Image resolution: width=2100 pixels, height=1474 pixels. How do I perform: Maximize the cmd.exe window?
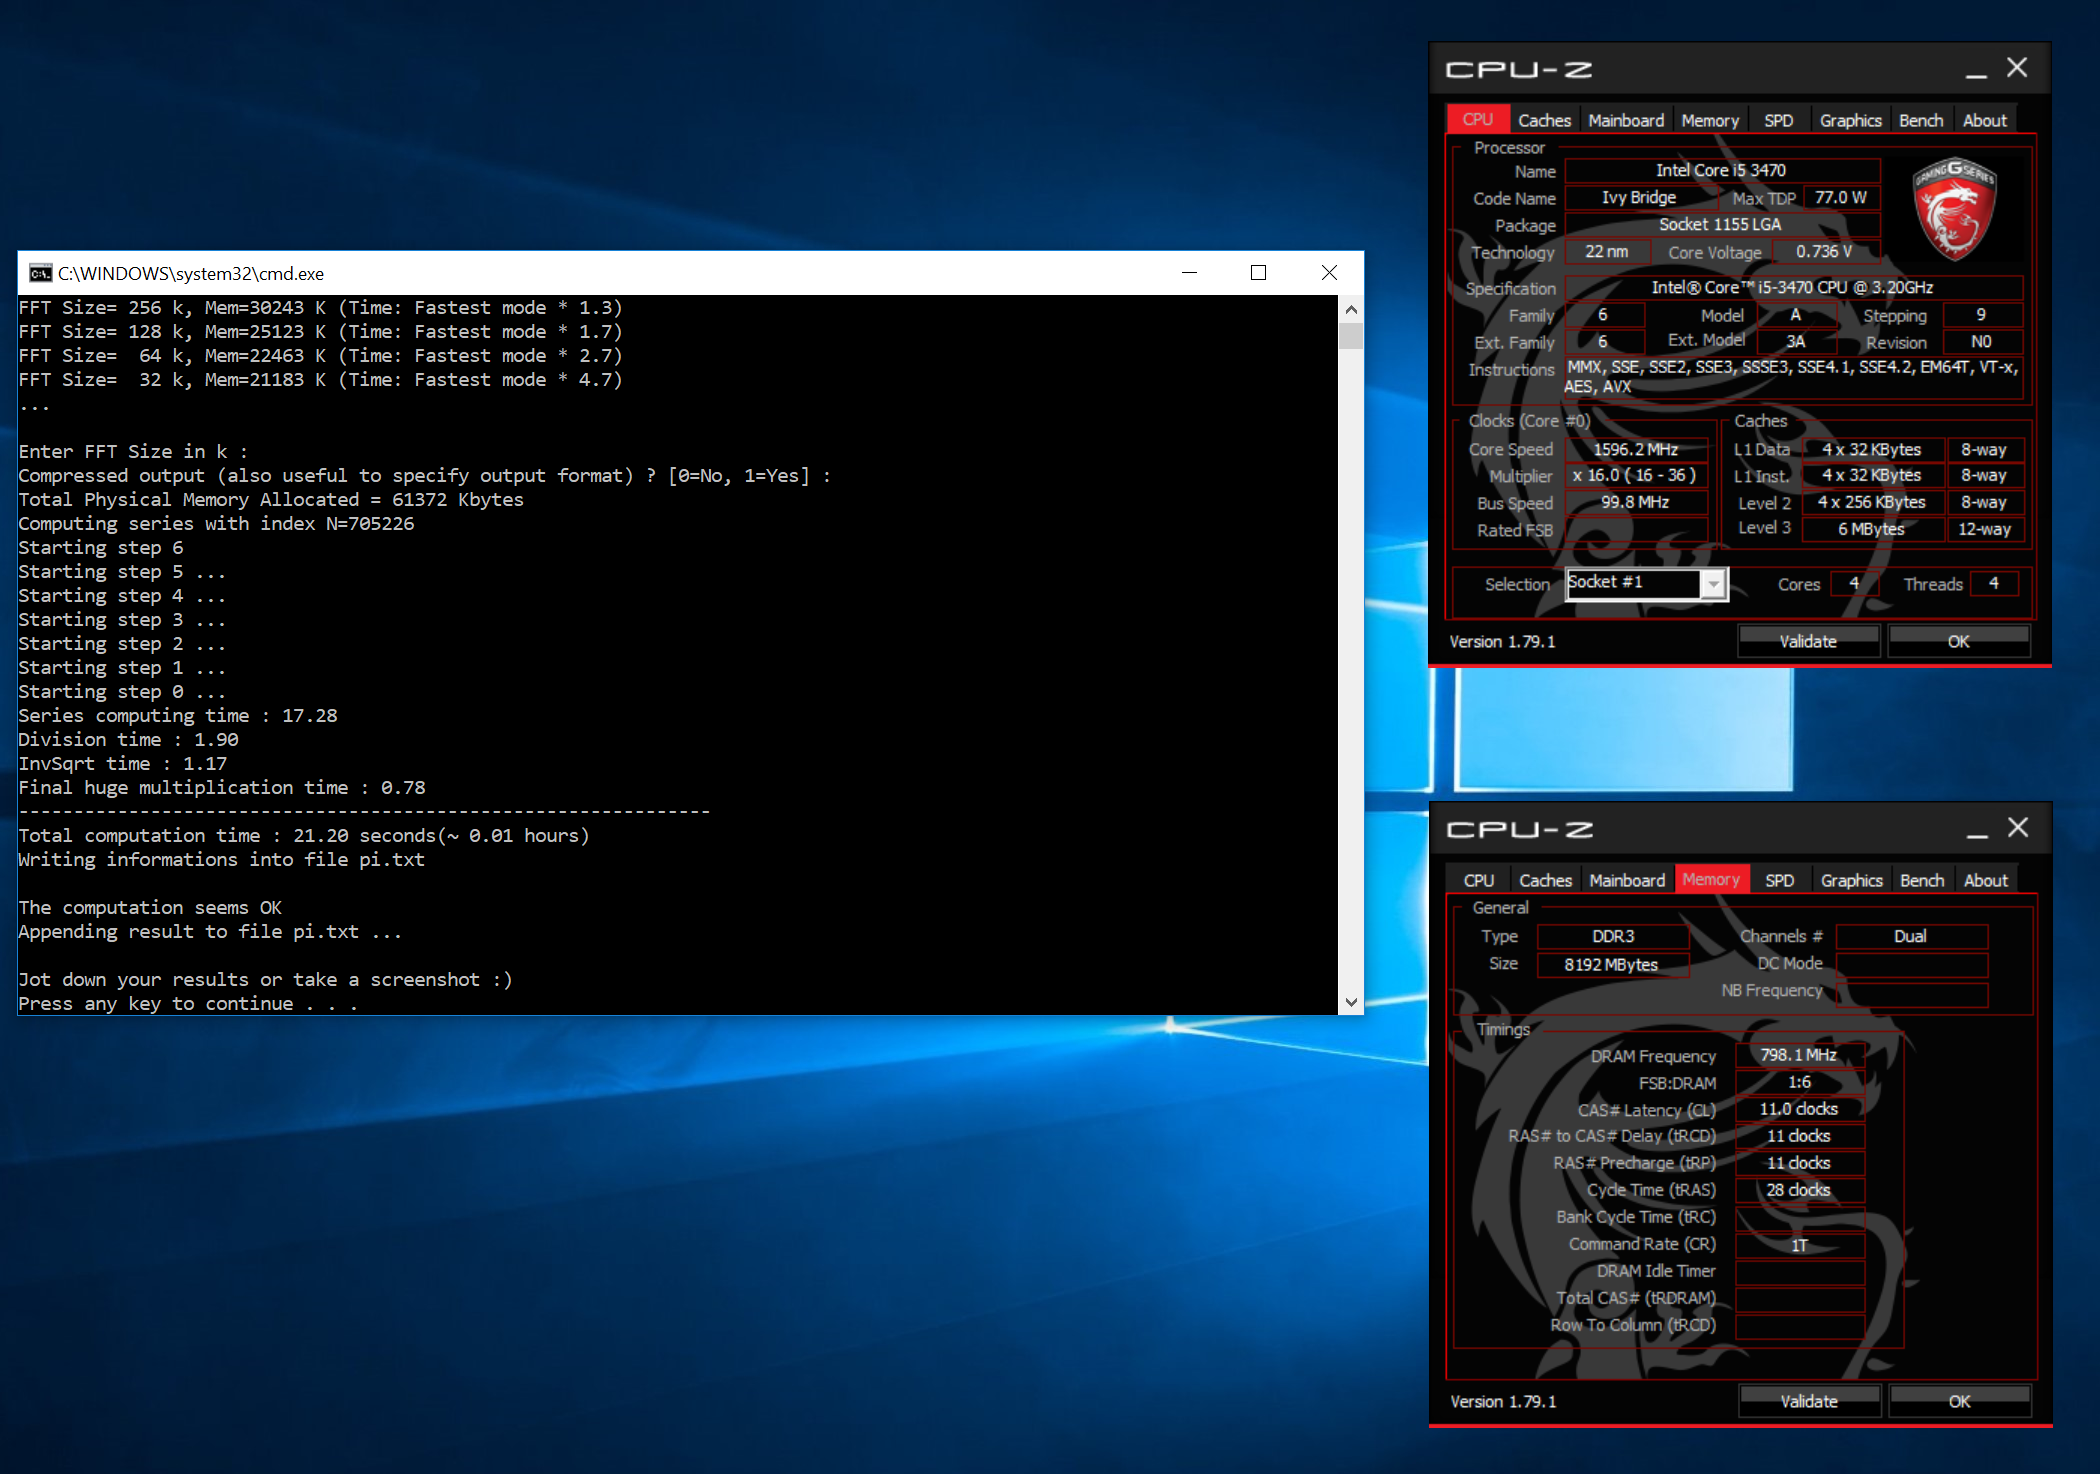tap(1259, 273)
